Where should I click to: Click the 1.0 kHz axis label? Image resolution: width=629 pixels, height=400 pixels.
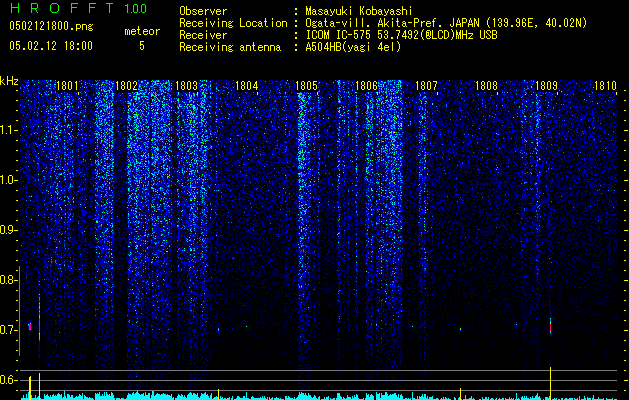click(8, 180)
